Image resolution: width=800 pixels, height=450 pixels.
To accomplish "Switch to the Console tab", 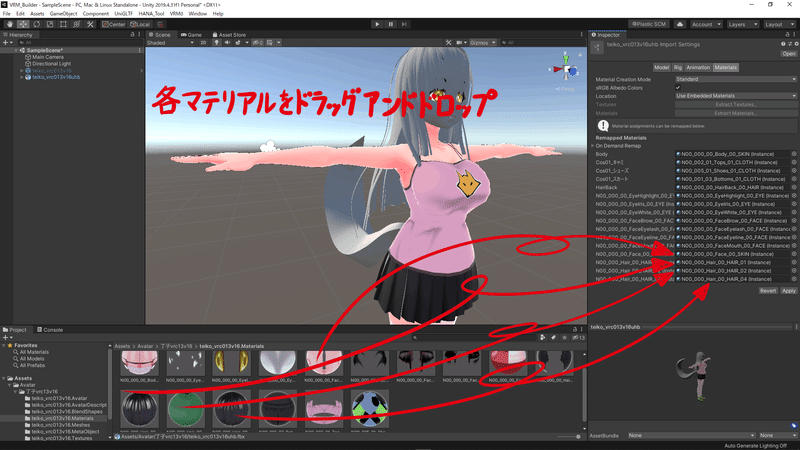I will (x=50, y=330).
